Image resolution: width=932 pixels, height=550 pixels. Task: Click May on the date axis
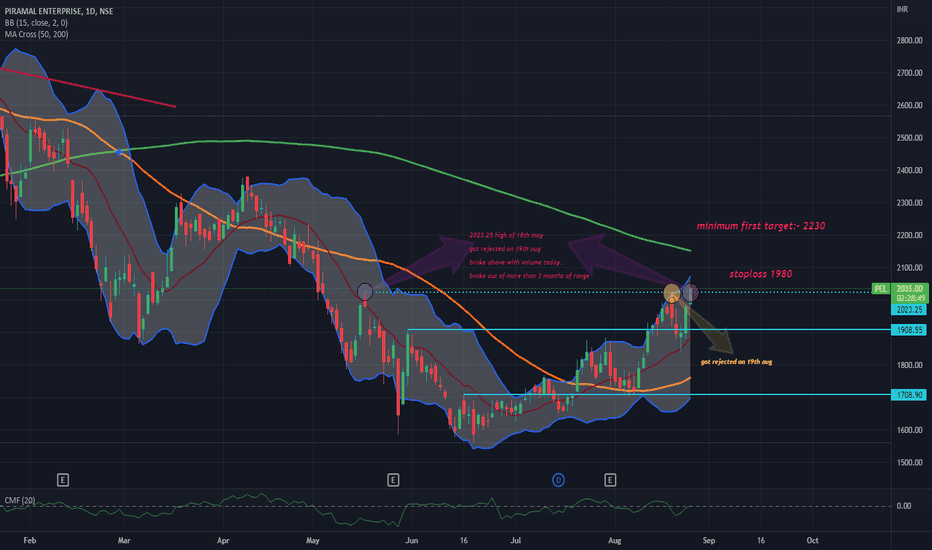pos(313,540)
